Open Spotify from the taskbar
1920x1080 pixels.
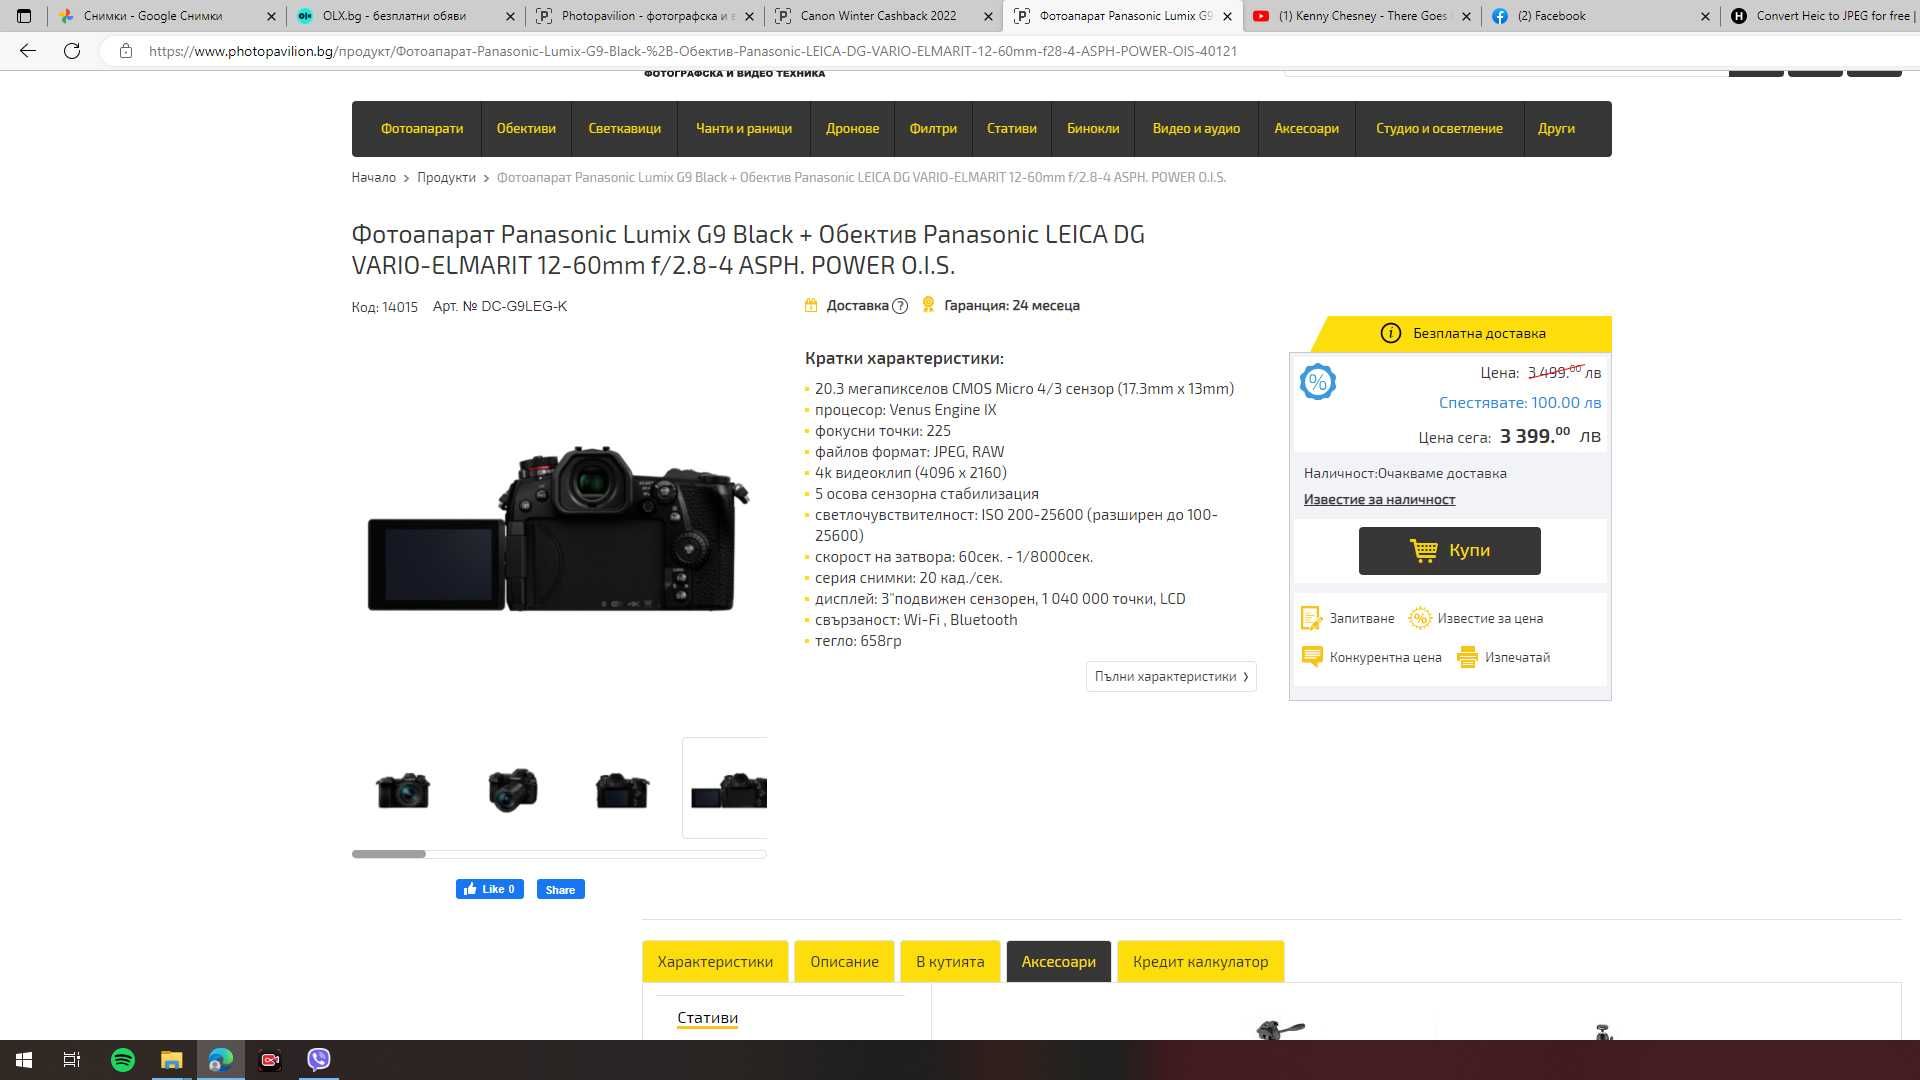(123, 1060)
